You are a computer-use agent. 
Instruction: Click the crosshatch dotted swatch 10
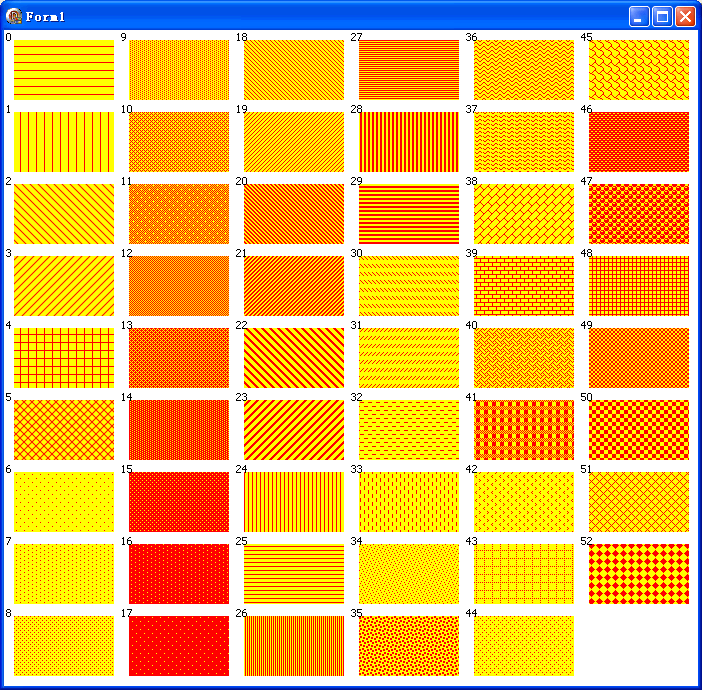tap(179, 142)
